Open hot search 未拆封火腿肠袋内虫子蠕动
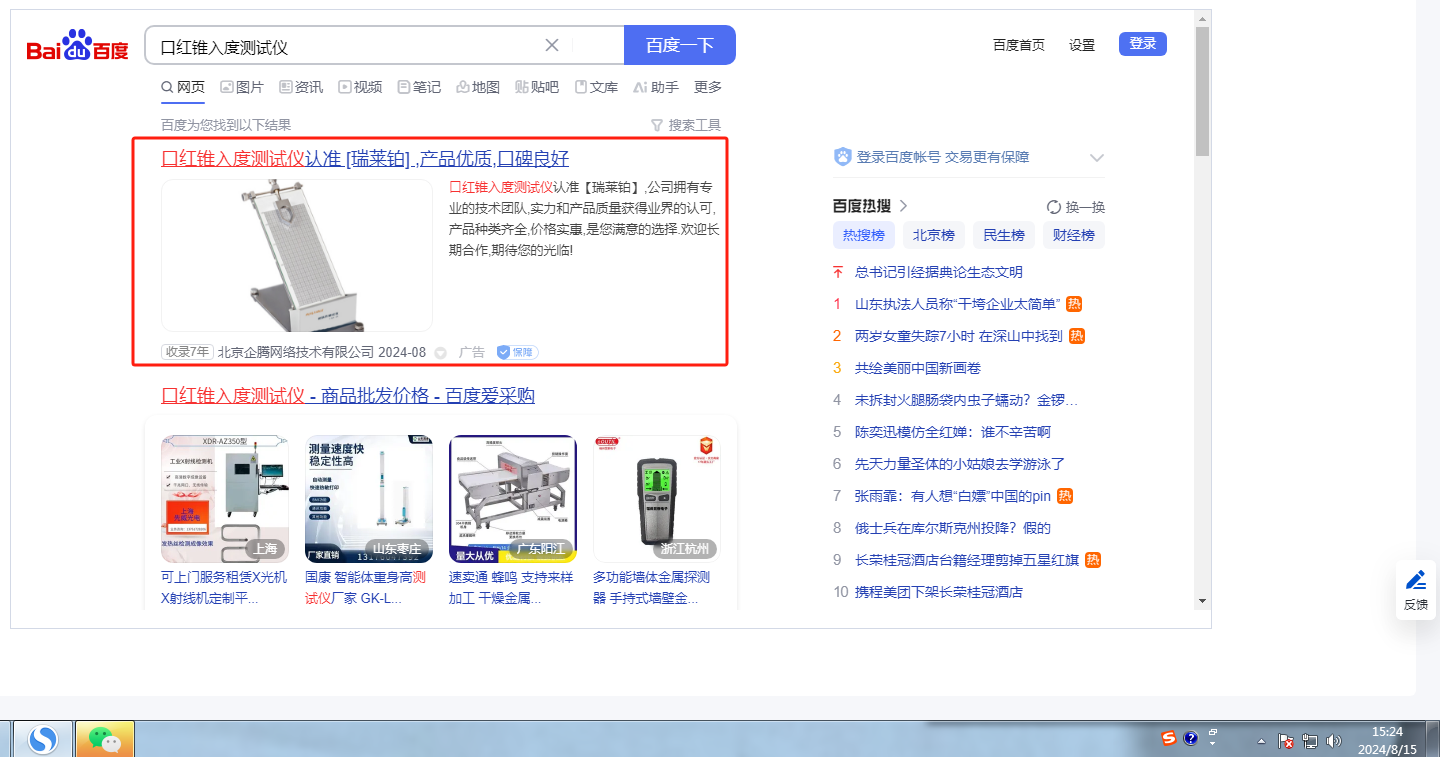 click(967, 400)
